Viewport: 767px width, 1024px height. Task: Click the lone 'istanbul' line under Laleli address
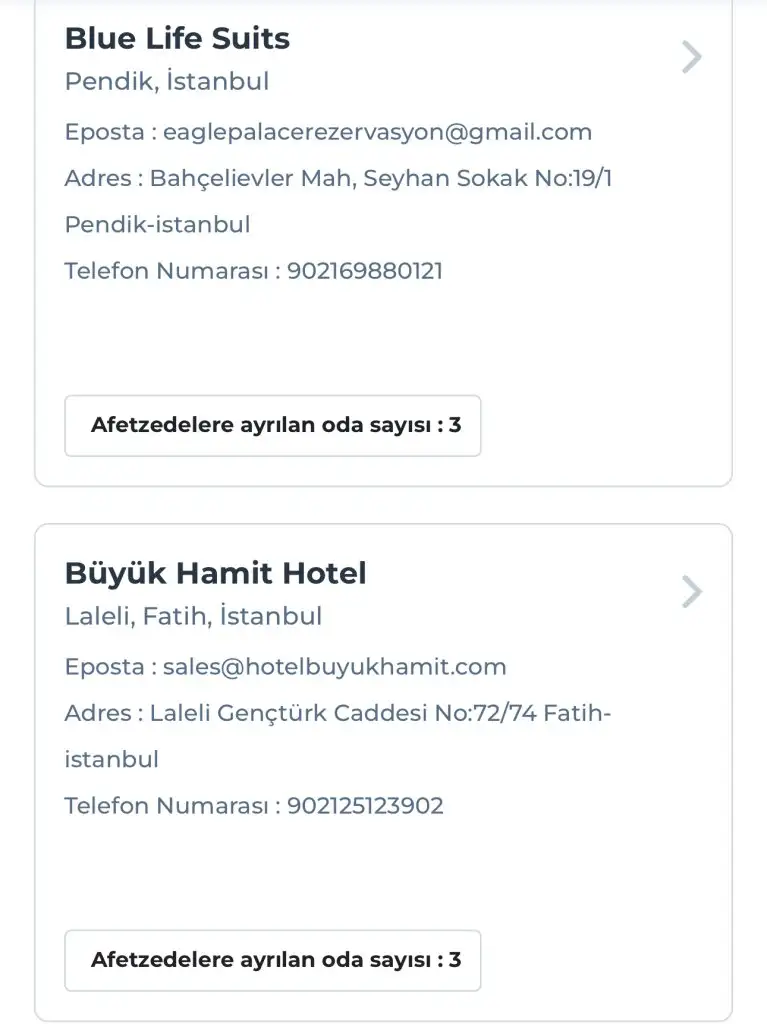(x=111, y=760)
